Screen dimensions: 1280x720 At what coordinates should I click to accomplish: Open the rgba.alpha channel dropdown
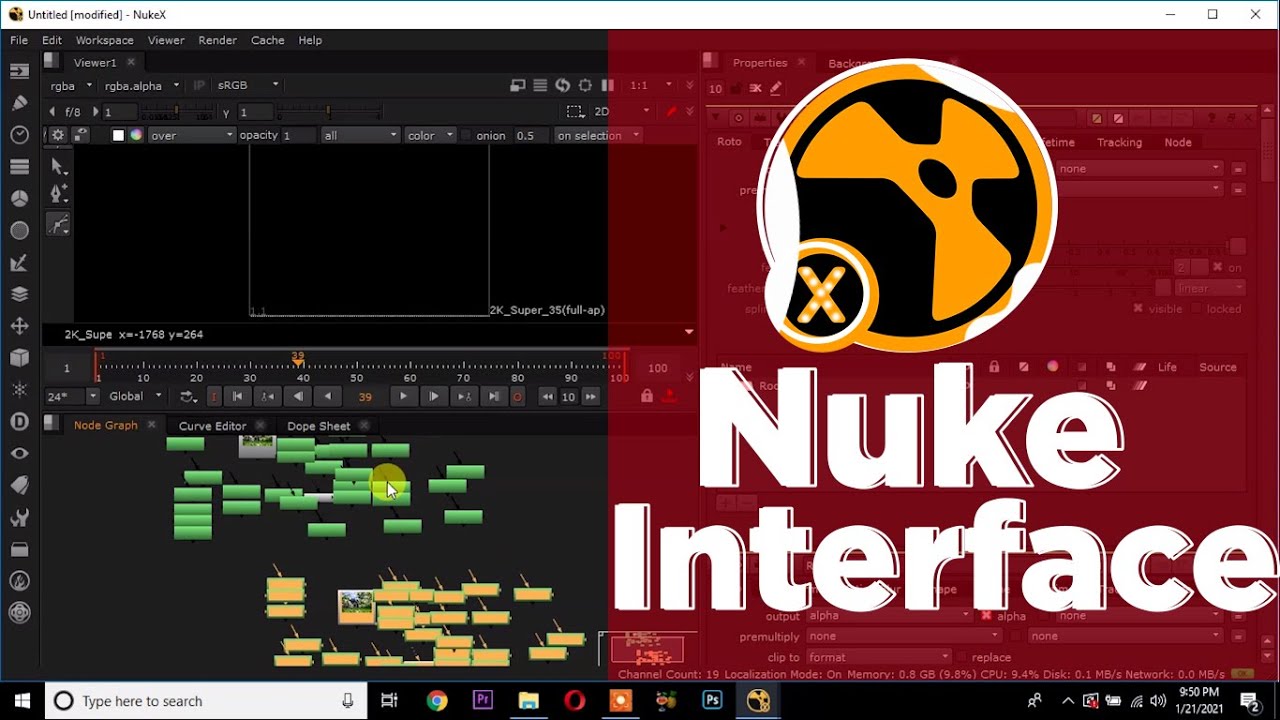142,86
